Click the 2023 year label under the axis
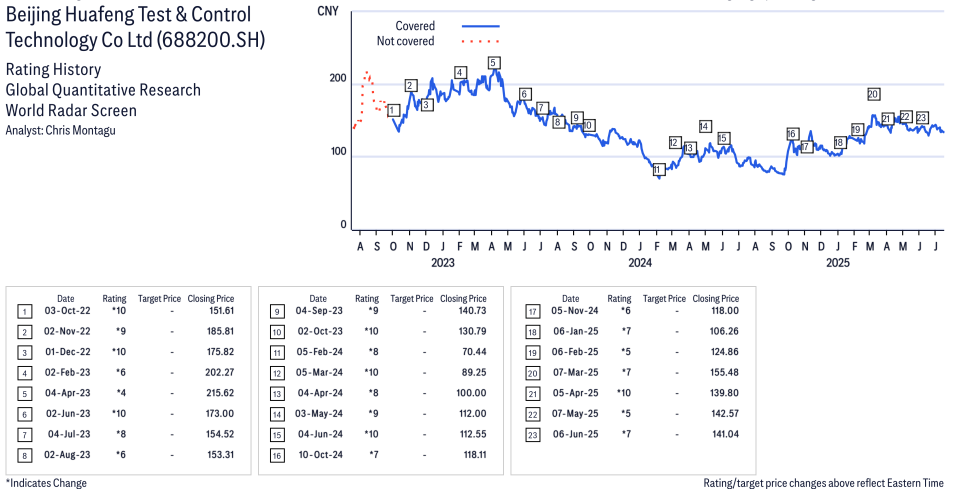Screen dimensions: 955x489 point(443,263)
